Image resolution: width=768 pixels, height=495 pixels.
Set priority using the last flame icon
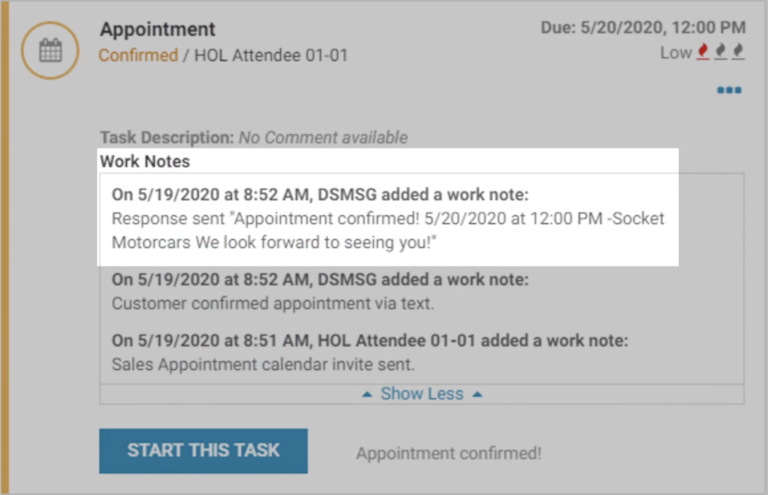[x=738, y=52]
